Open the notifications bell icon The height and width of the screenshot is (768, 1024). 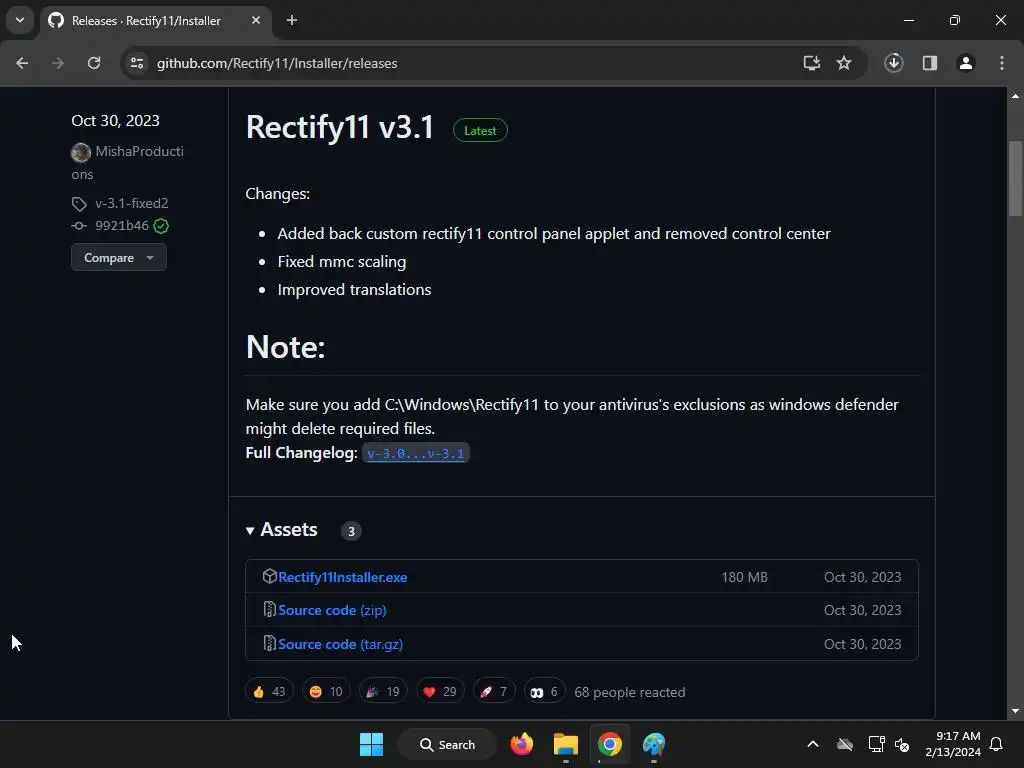click(x=997, y=744)
